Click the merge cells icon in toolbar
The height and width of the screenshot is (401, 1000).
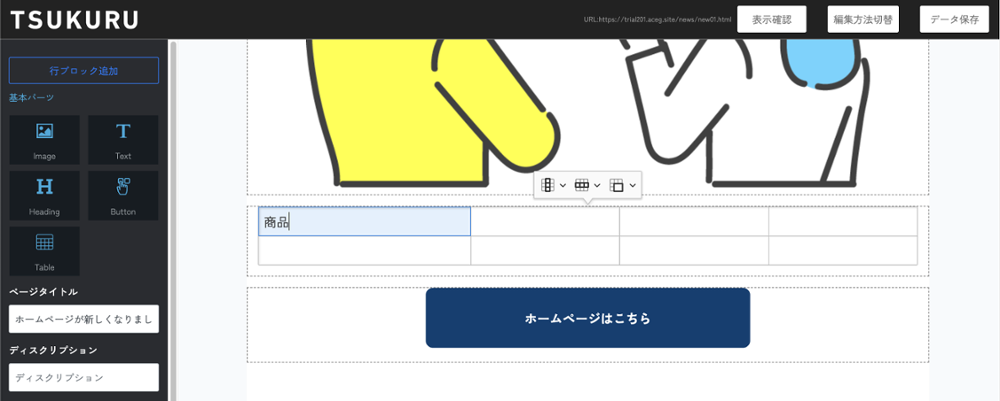pyautogui.click(x=616, y=185)
